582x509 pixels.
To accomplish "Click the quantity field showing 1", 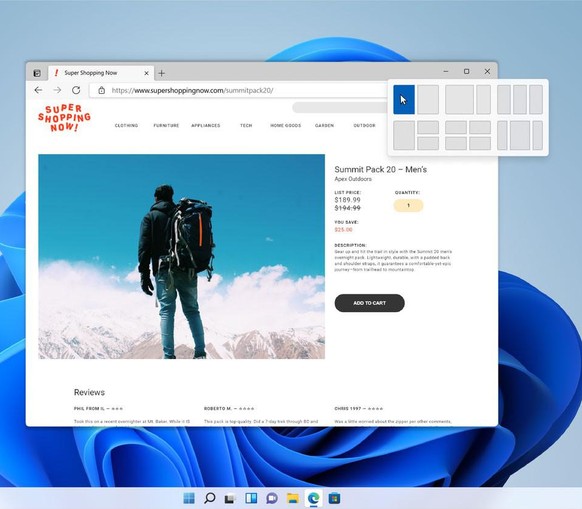I will tap(408, 205).
